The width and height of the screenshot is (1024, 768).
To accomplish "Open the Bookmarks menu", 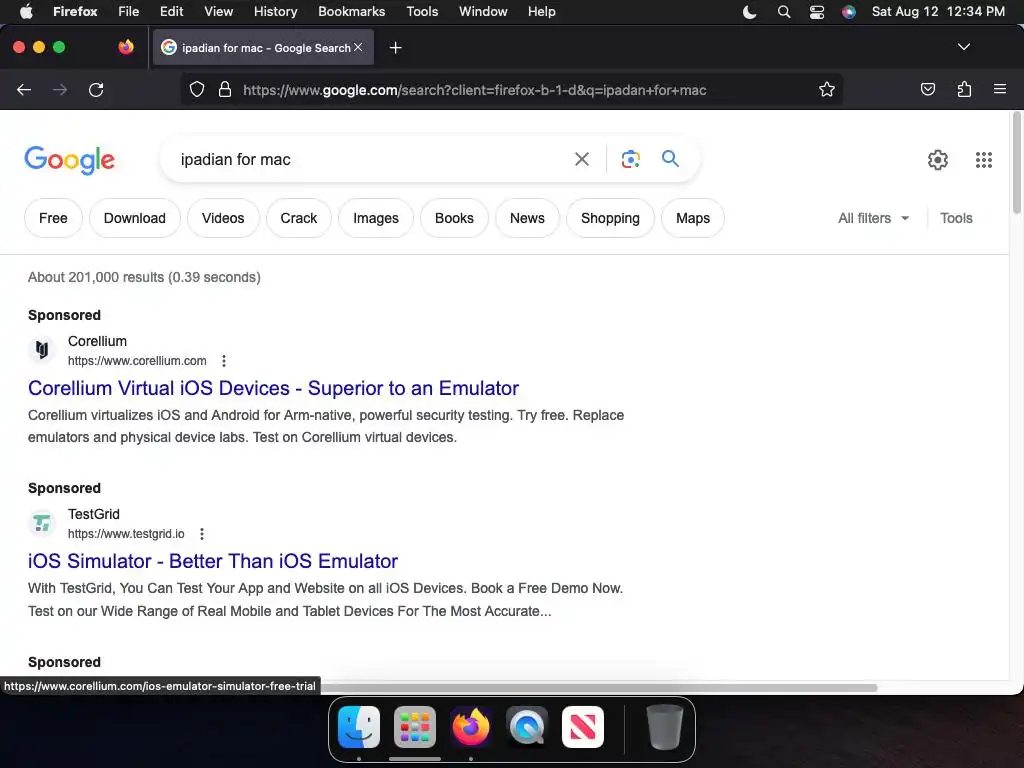I will click(351, 12).
